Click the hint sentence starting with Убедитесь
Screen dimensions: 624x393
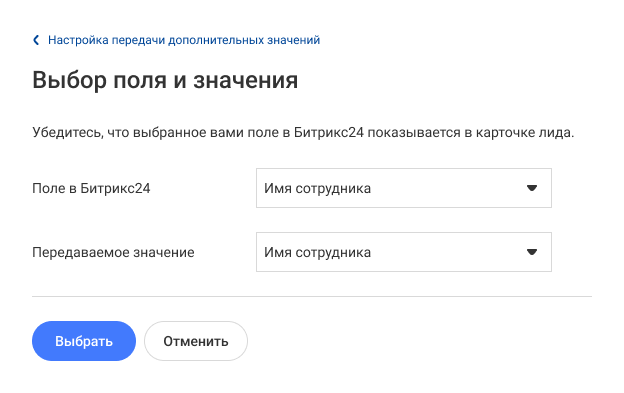point(303,132)
